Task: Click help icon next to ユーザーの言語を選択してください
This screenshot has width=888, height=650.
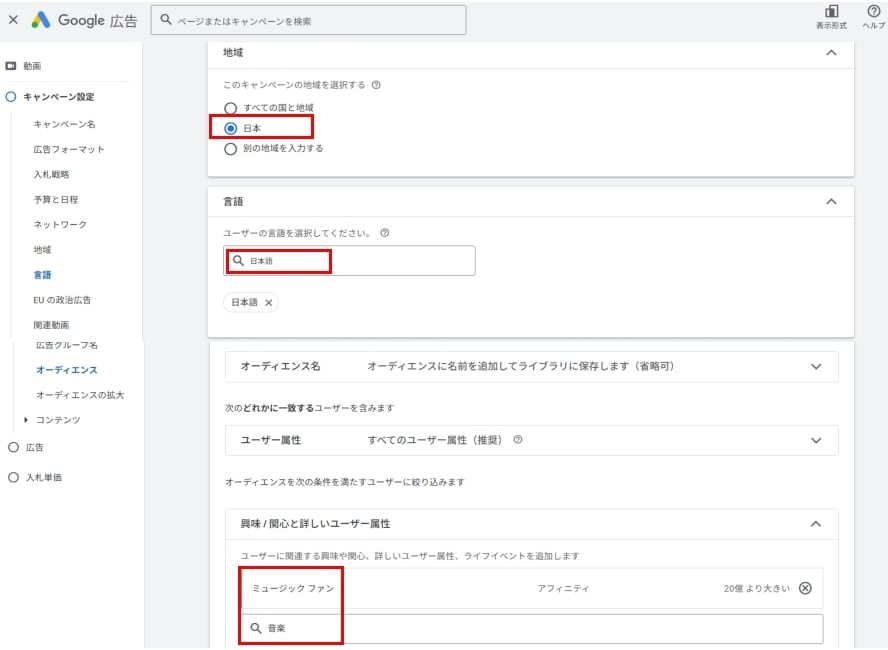Action: 385,233
